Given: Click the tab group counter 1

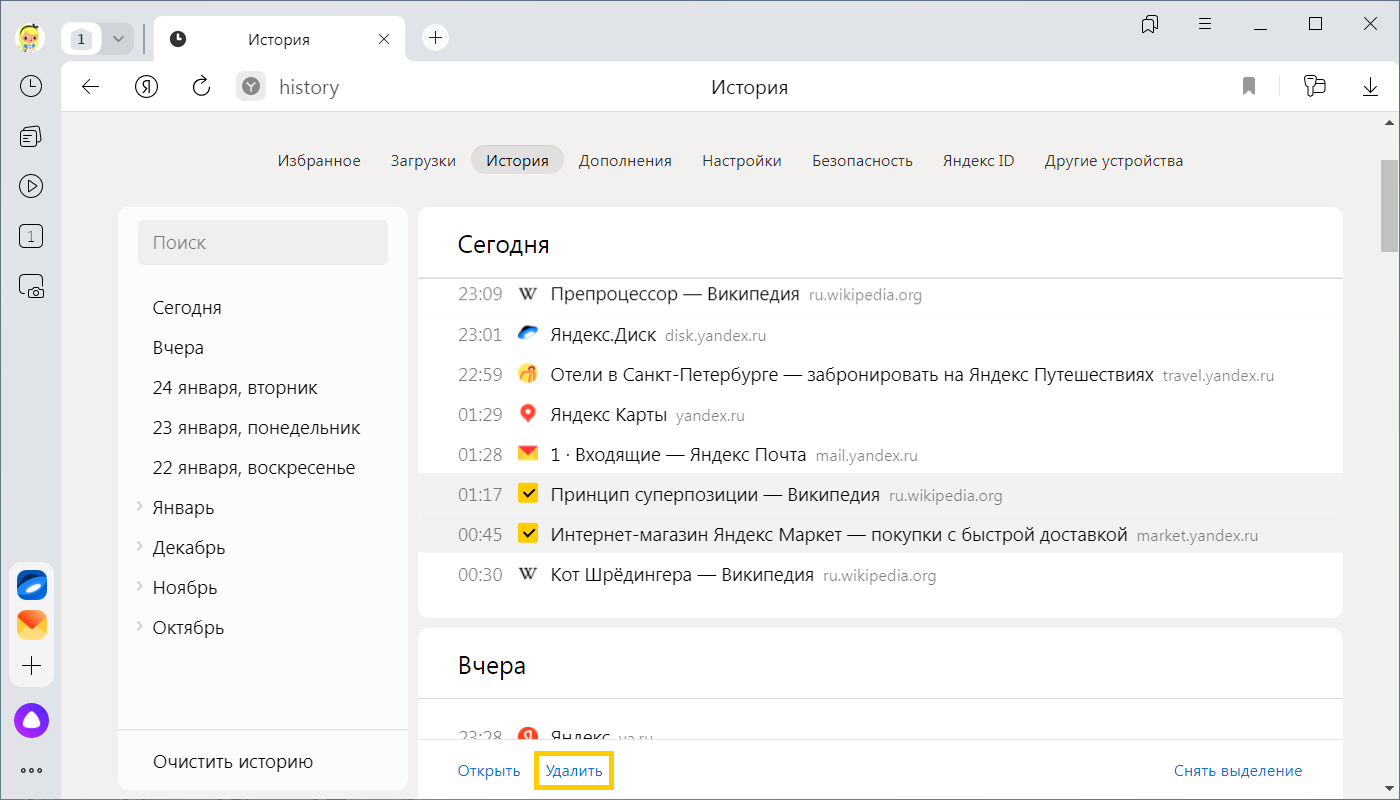Looking at the screenshot, I should 83,39.
